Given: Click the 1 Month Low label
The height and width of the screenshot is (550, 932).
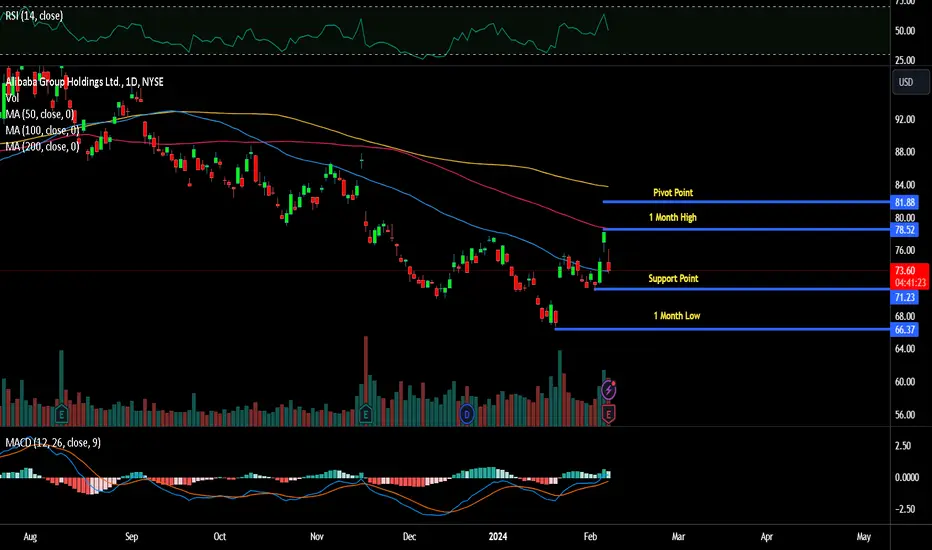Looking at the screenshot, I should tap(677, 315).
